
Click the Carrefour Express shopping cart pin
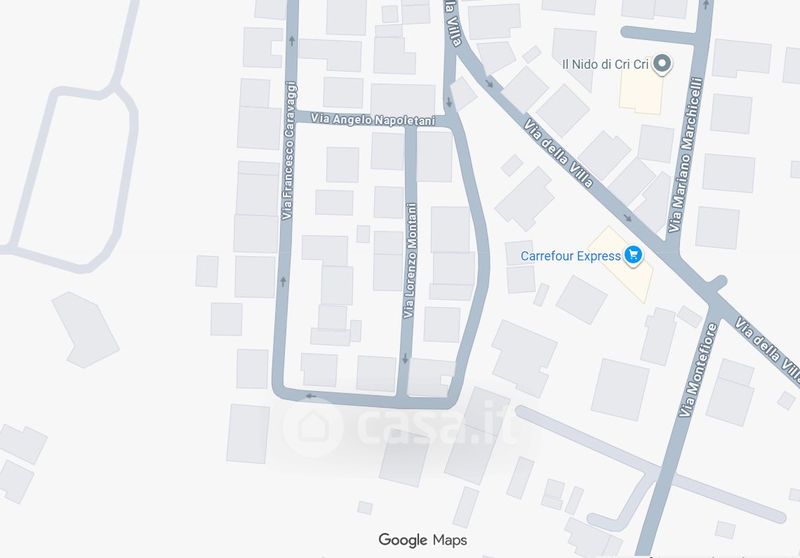tap(633, 255)
